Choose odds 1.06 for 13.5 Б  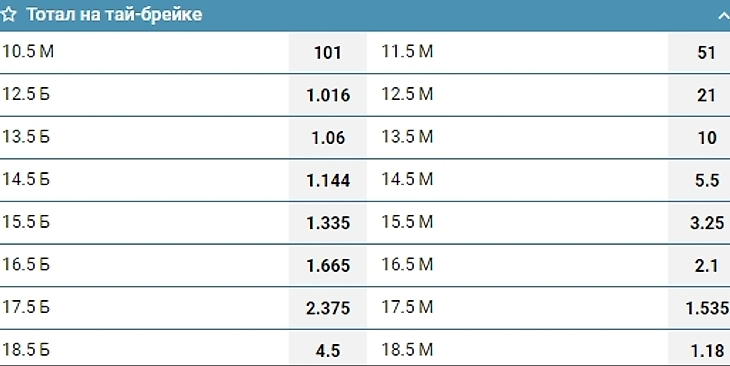328,138
